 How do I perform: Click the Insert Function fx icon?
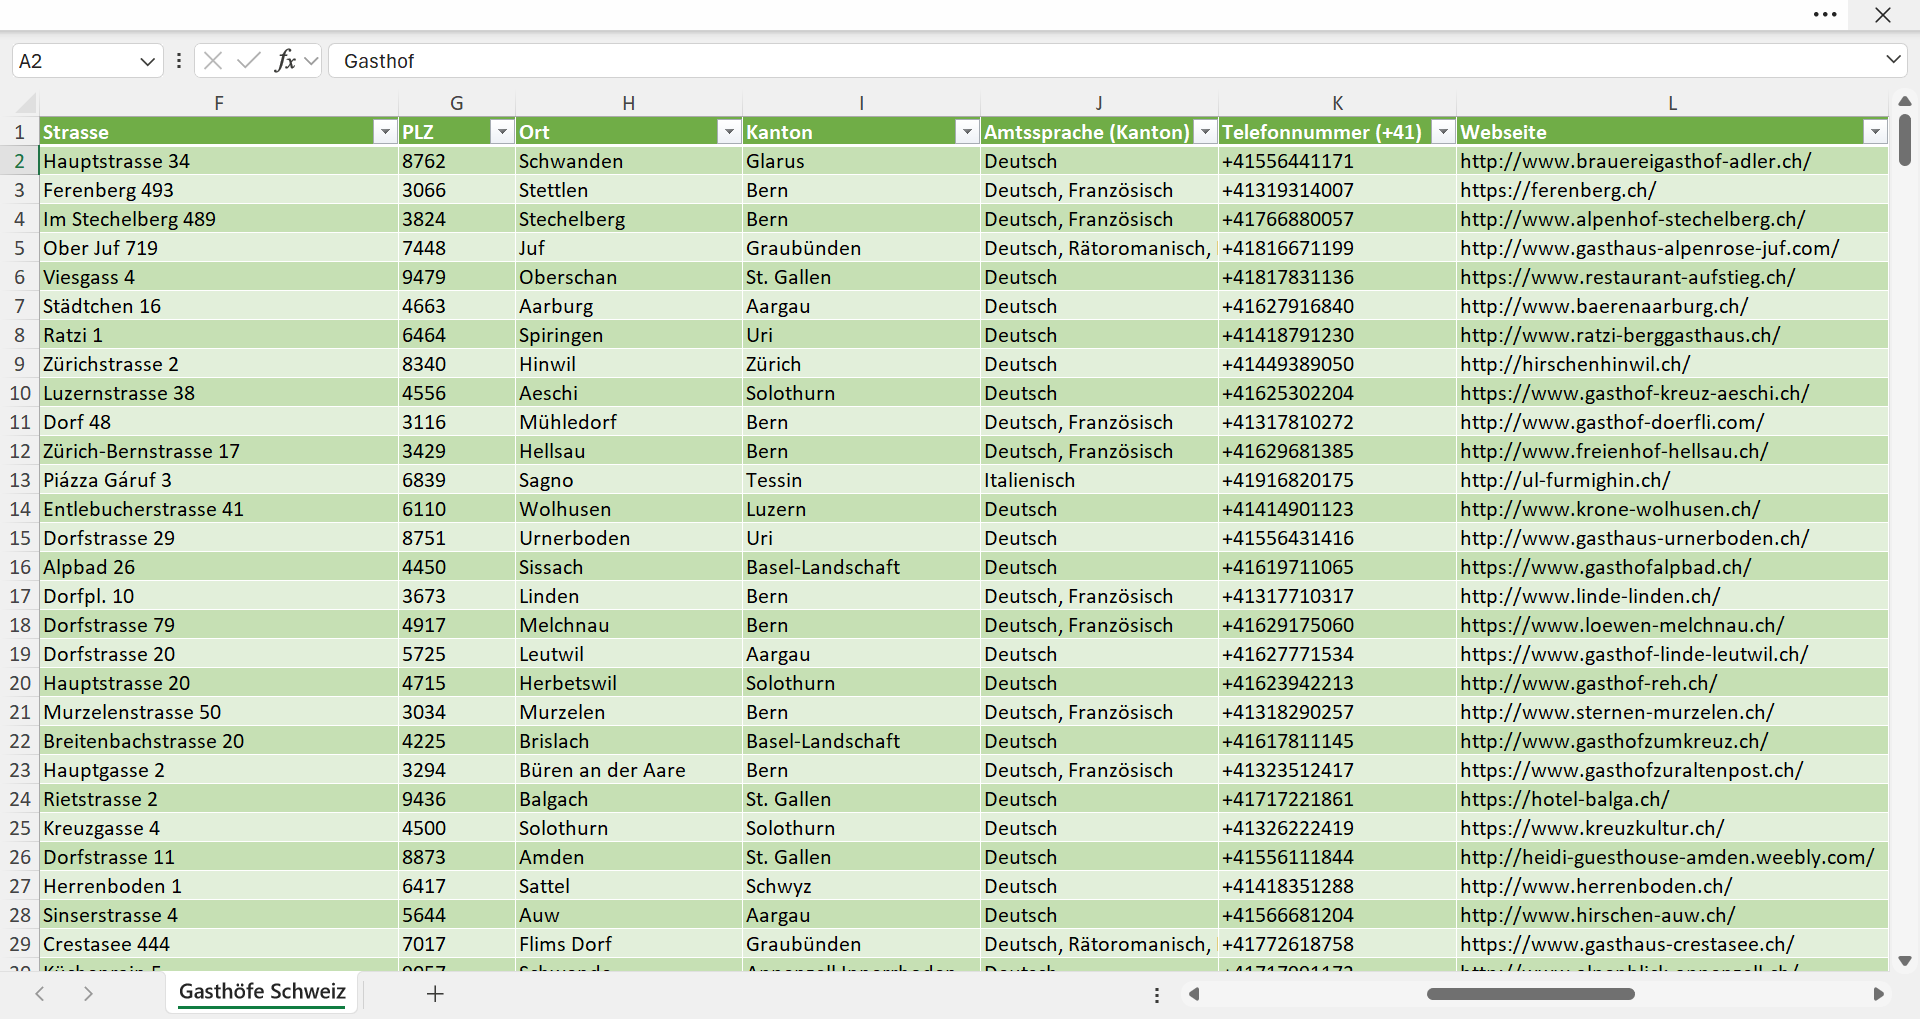point(285,61)
